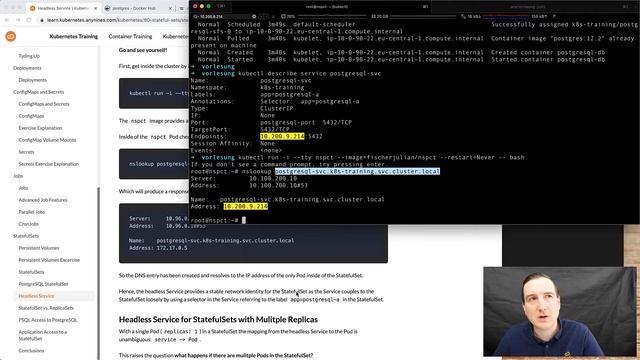
Task: Click the webcam video thumbnail
Action: (560, 312)
